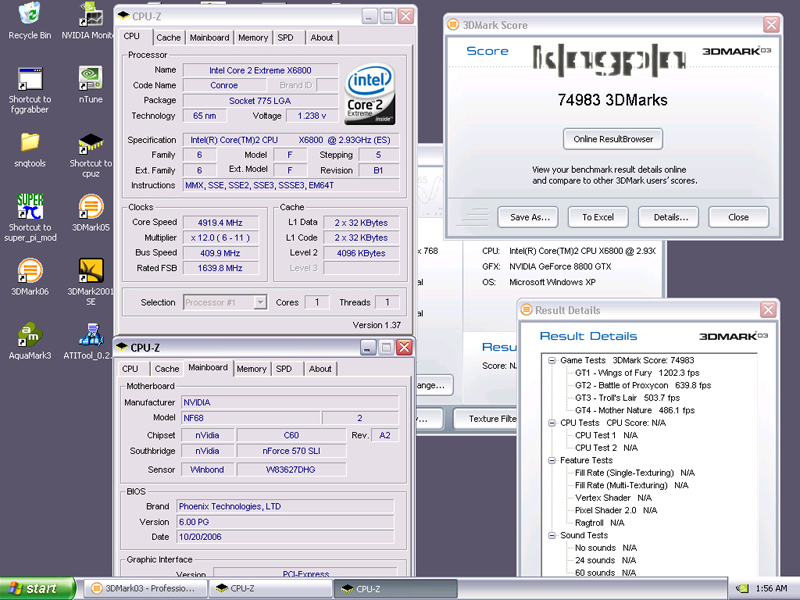Screen dimensions: 800x600
Task: Launch the 3DMark2001 SE desktop icon
Action: coord(91,271)
